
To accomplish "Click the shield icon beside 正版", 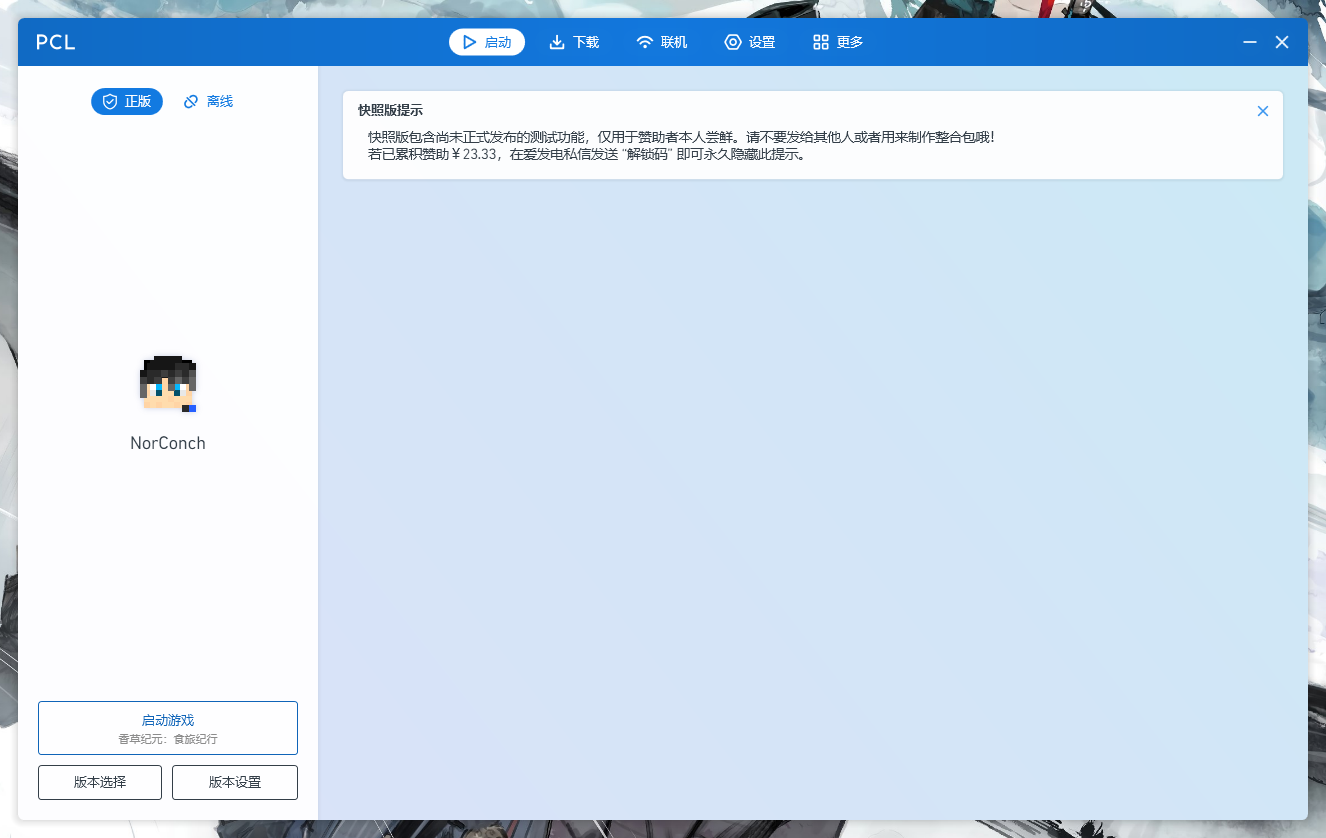I will tap(110, 102).
